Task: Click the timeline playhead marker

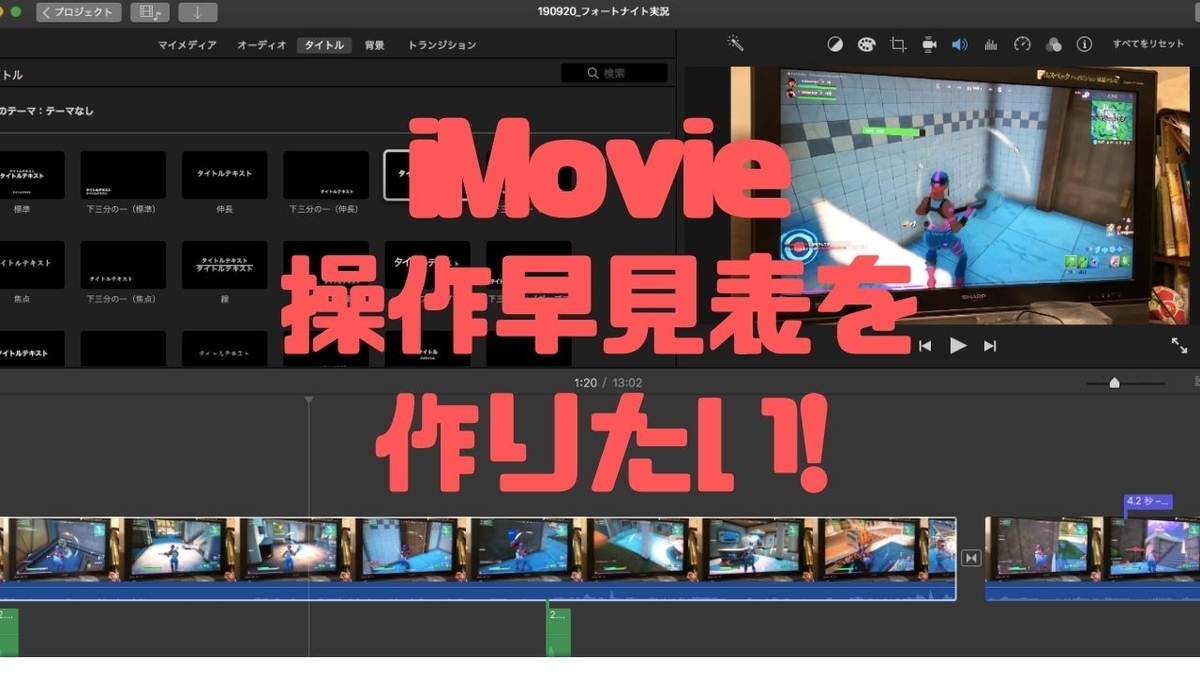Action: click(308, 401)
